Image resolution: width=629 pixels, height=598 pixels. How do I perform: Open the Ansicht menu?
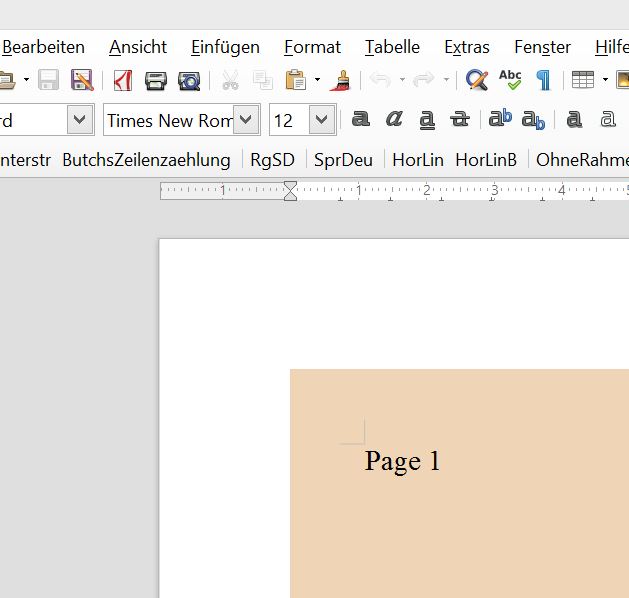click(x=138, y=47)
